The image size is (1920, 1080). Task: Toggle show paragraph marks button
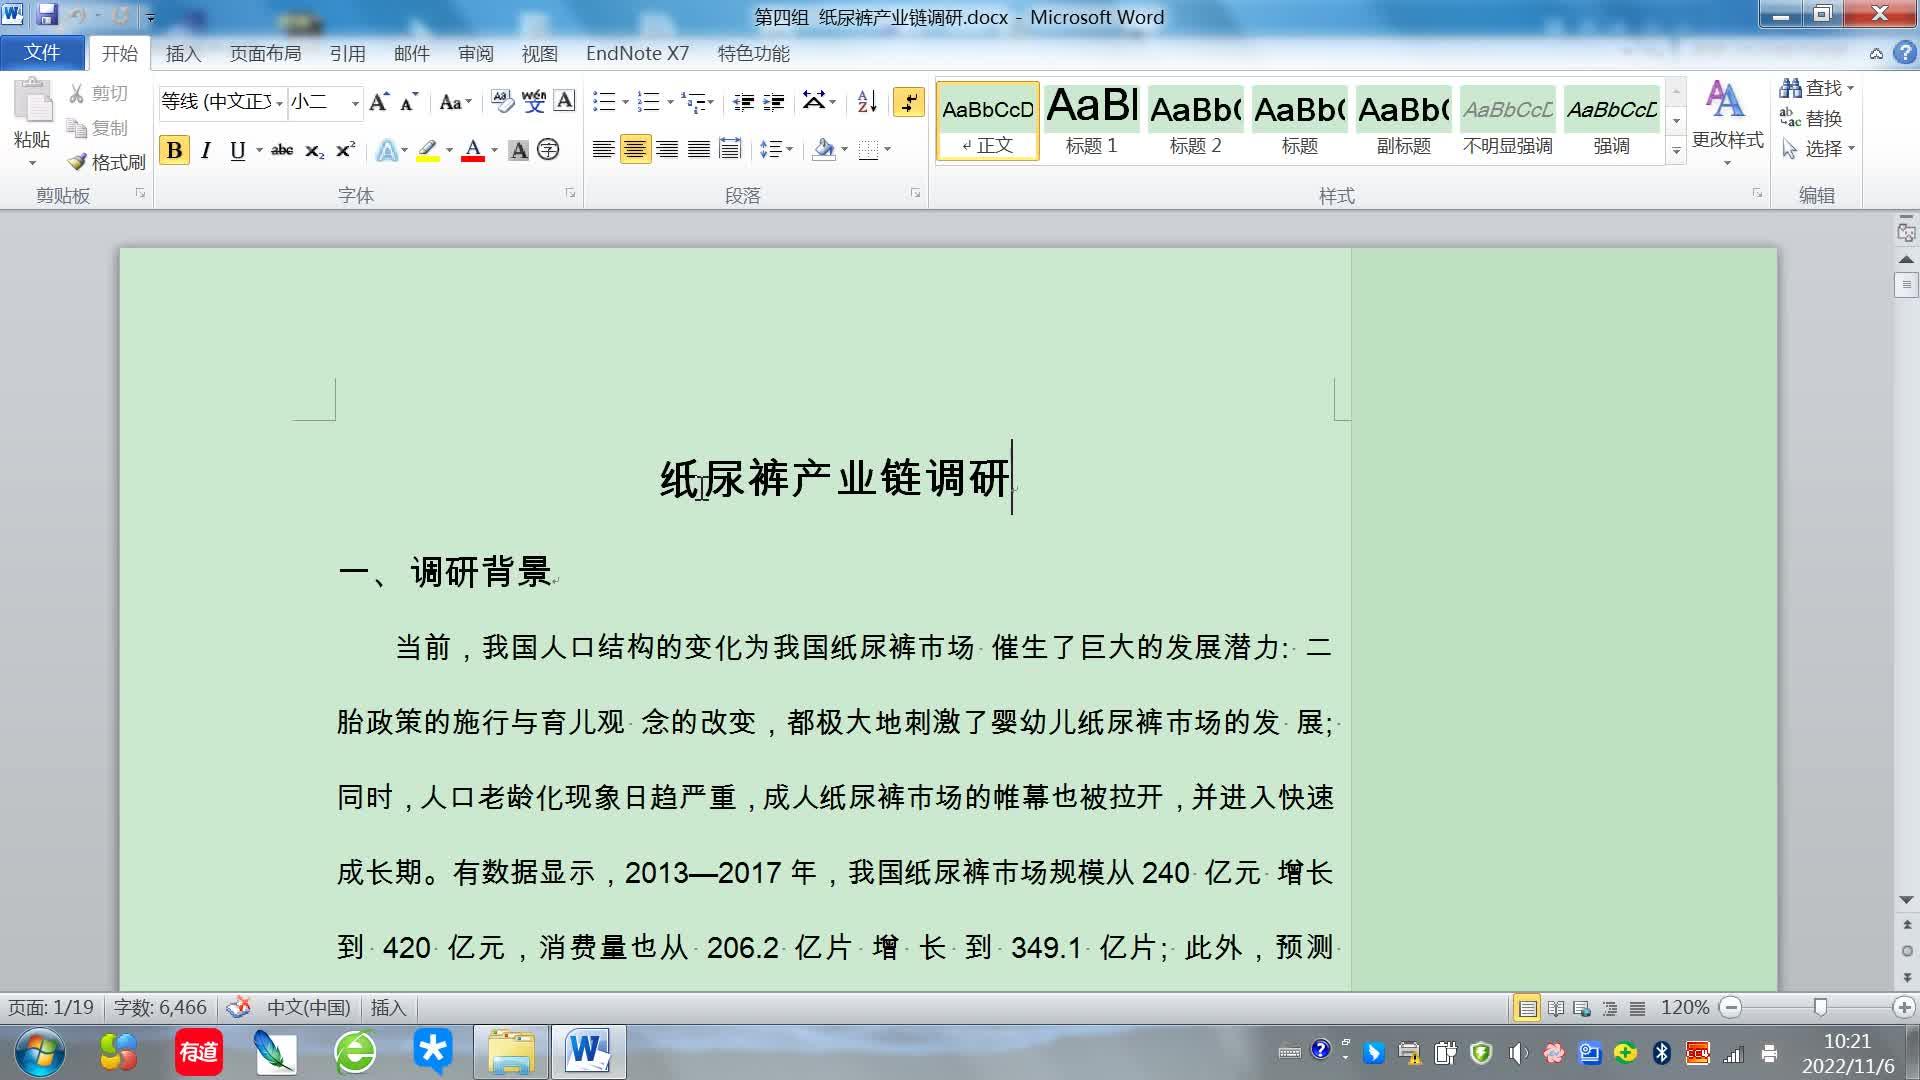(x=908, y=102)
